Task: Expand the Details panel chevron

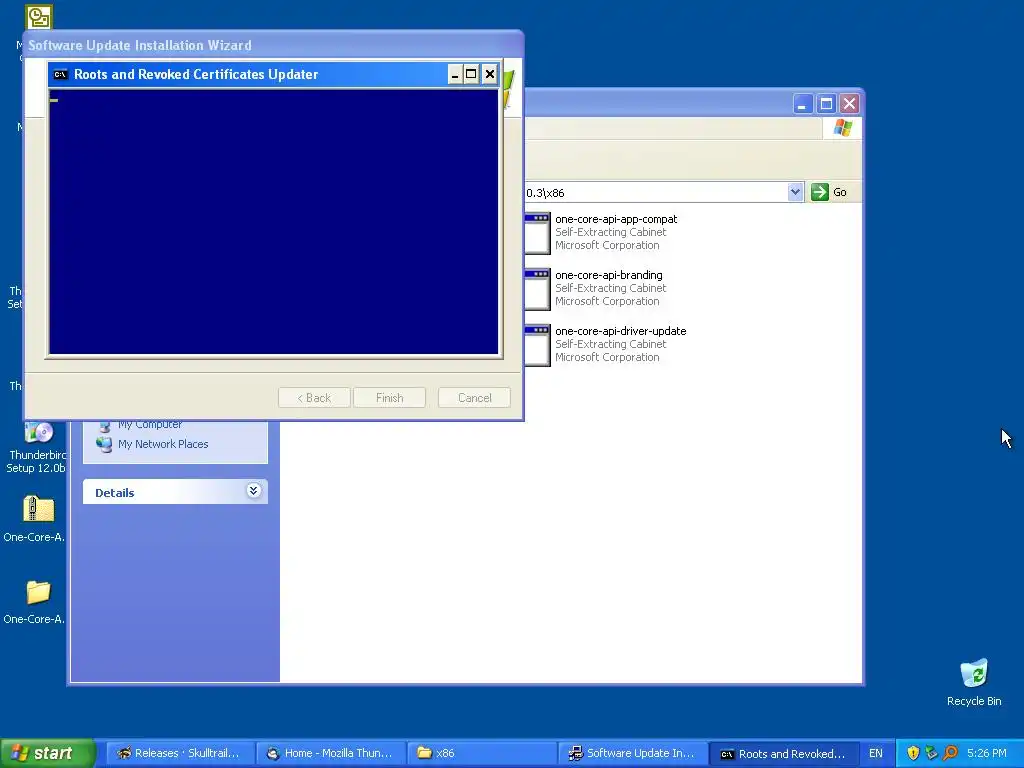Action: pyautogui.click(x=253, y=490)
